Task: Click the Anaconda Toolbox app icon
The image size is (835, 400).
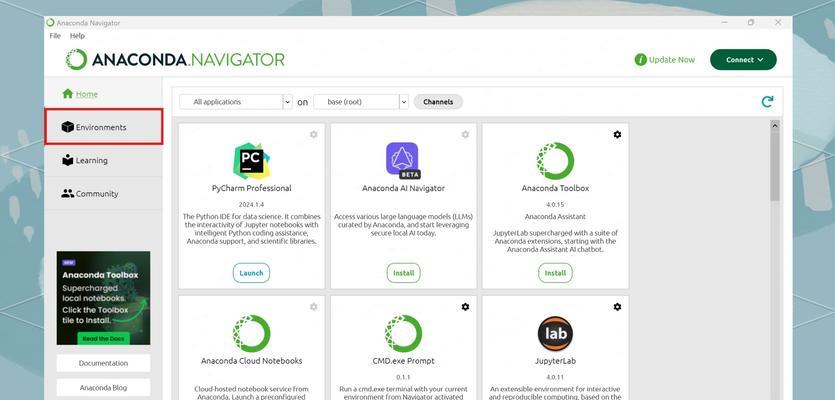Action: tap(555, 161)
